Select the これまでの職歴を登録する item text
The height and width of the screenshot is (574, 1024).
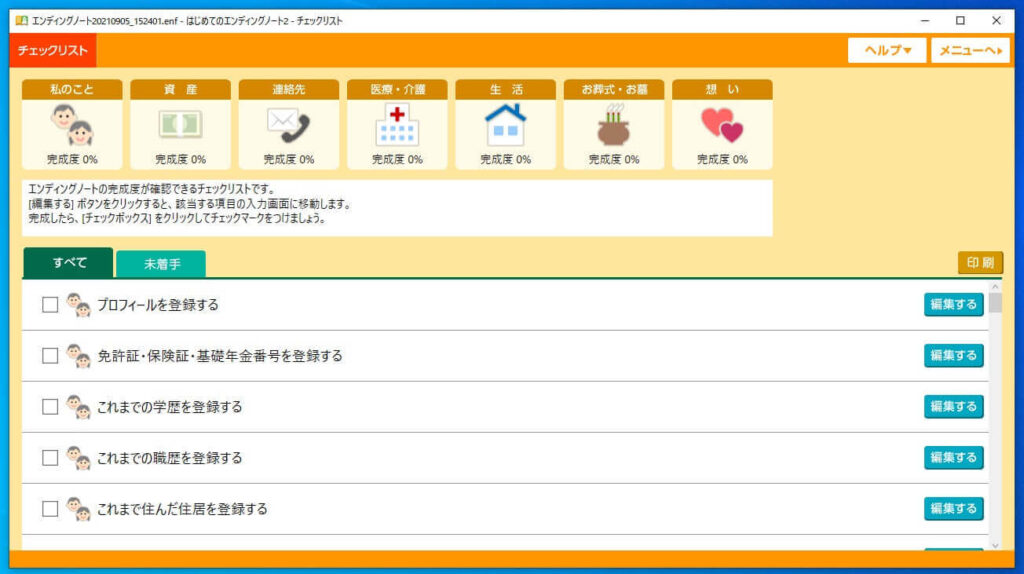point(170,458)
